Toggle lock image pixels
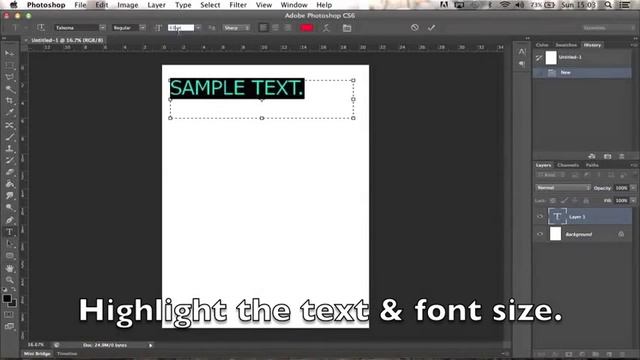 (x=564, y=200)
